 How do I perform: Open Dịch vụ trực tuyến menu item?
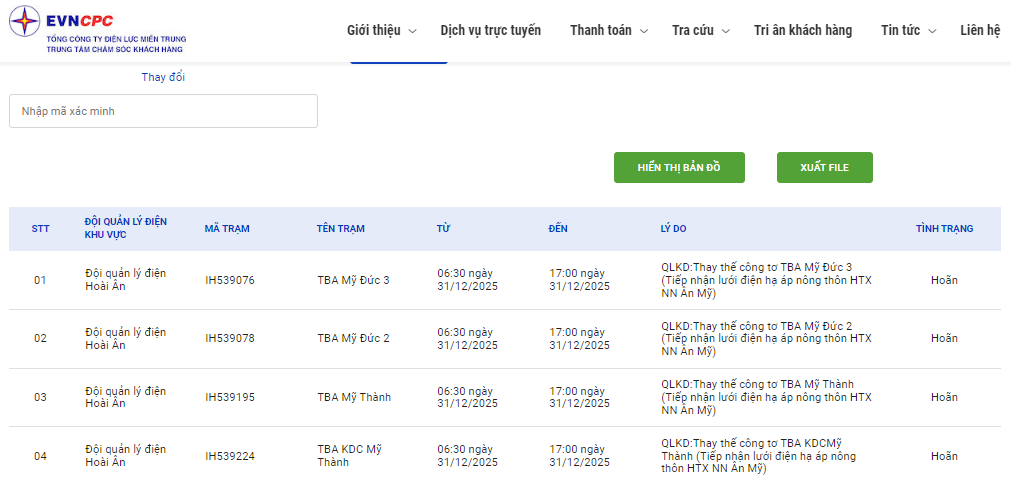click(490, 30)
